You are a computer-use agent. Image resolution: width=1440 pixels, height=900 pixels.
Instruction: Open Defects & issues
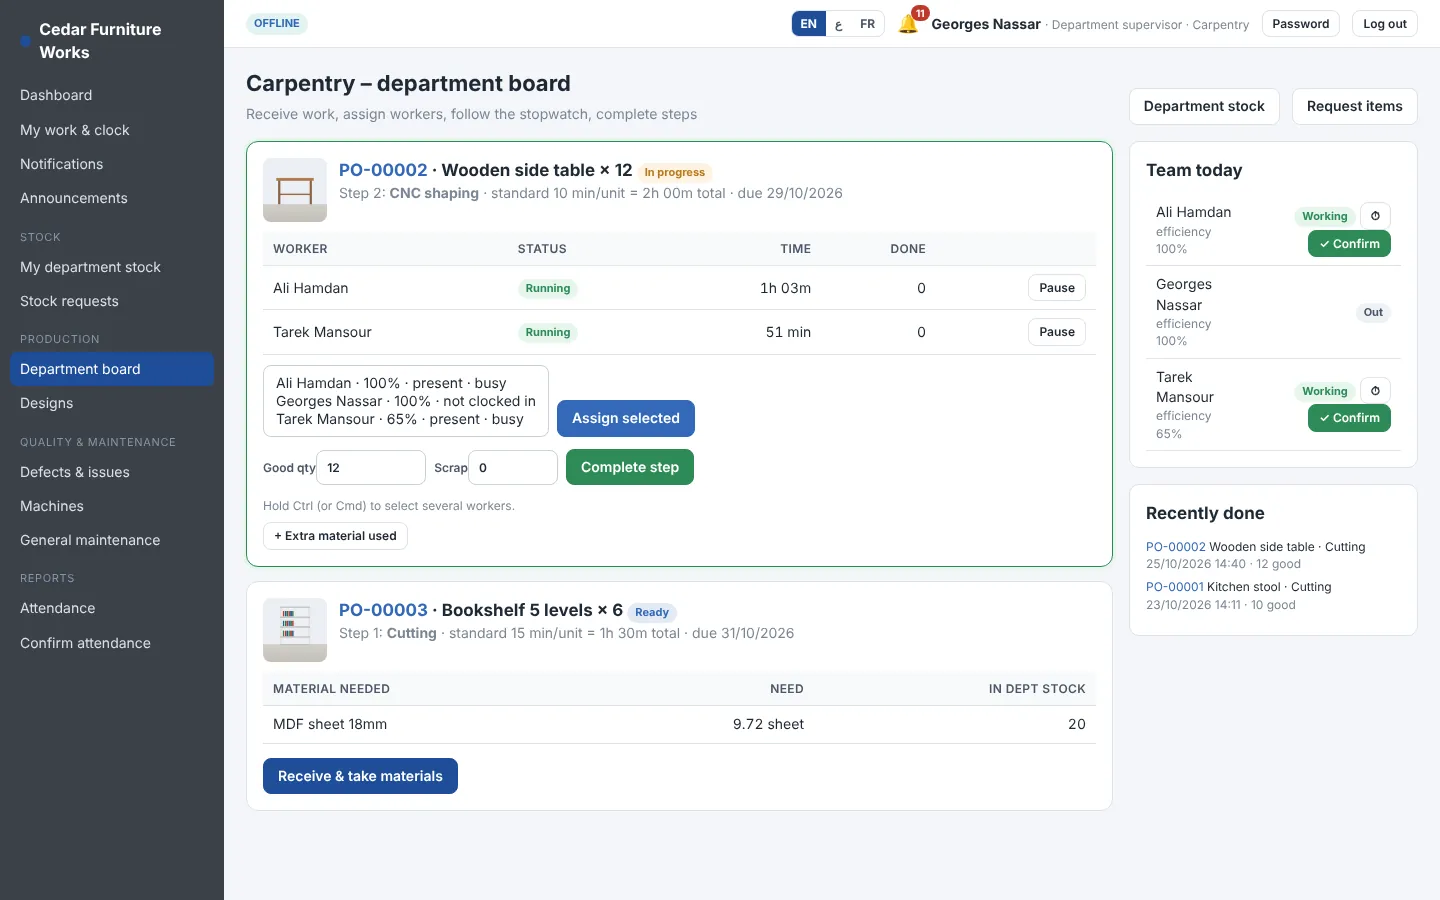click(112, 472)
